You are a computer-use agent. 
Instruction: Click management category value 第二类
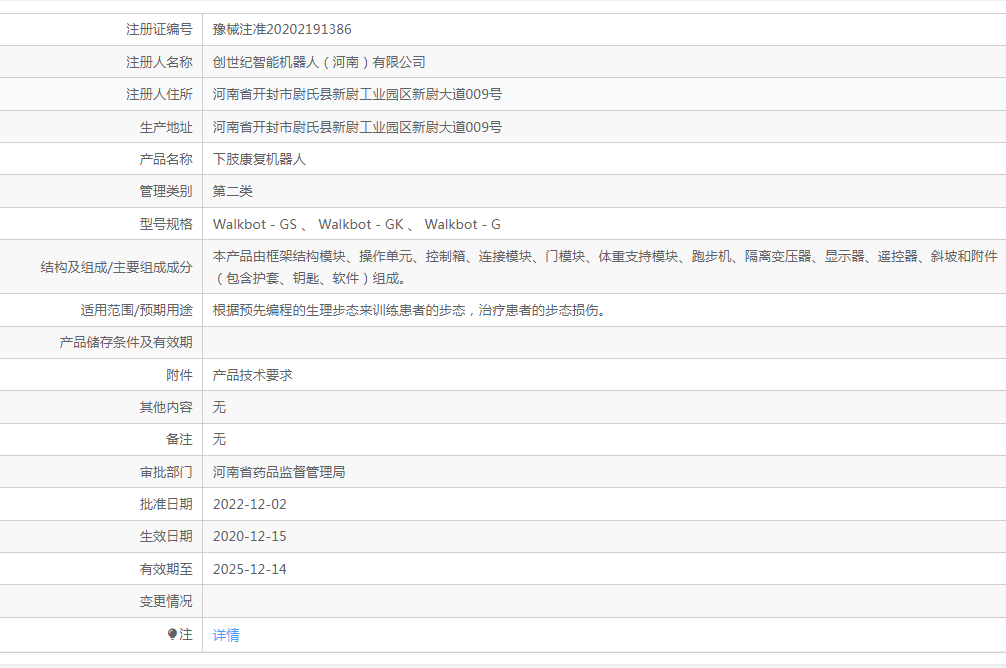pyautogui.click(x=232, y=191)
